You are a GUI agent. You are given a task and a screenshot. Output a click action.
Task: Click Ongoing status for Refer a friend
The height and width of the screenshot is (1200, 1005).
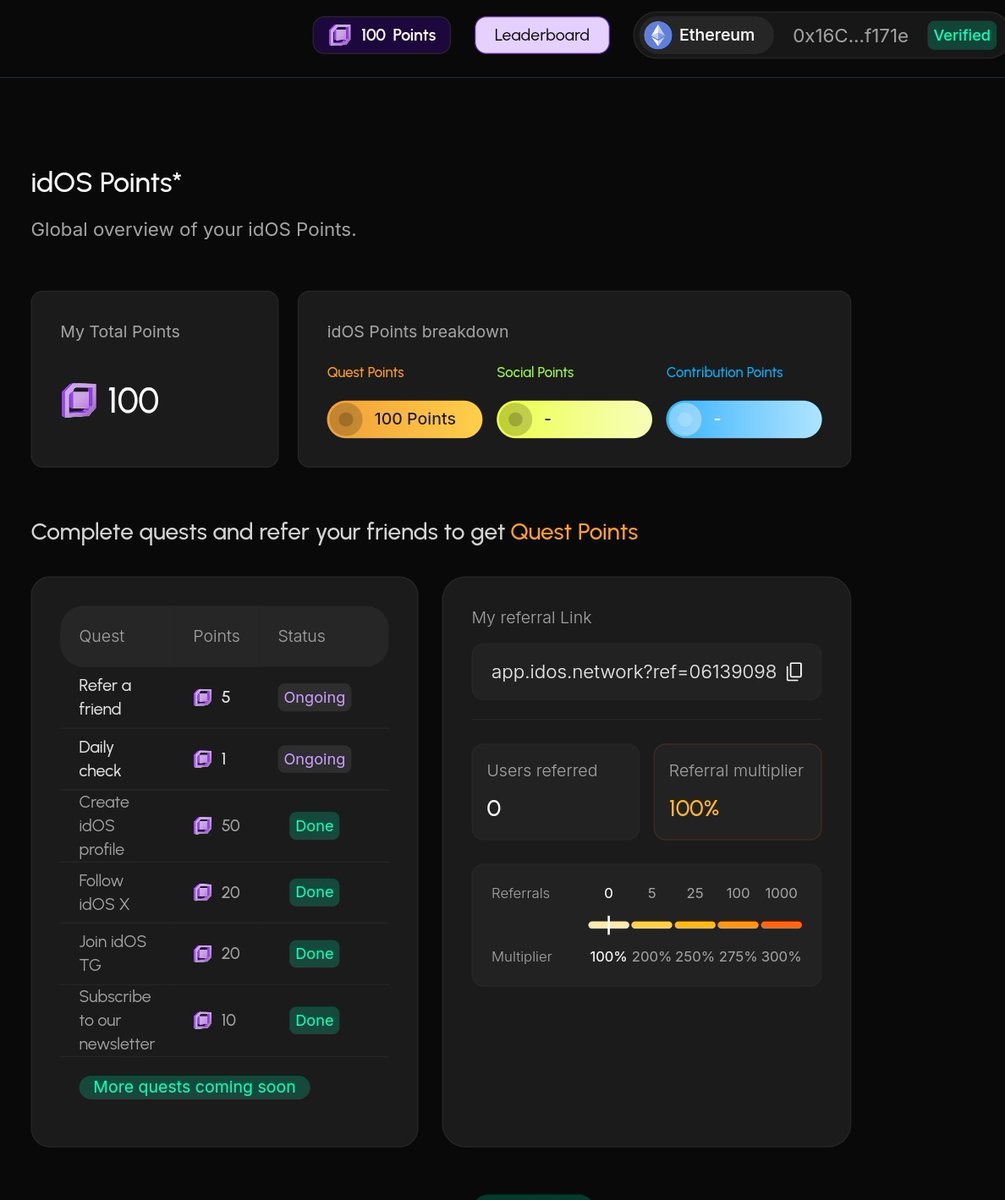pos(314,697)
